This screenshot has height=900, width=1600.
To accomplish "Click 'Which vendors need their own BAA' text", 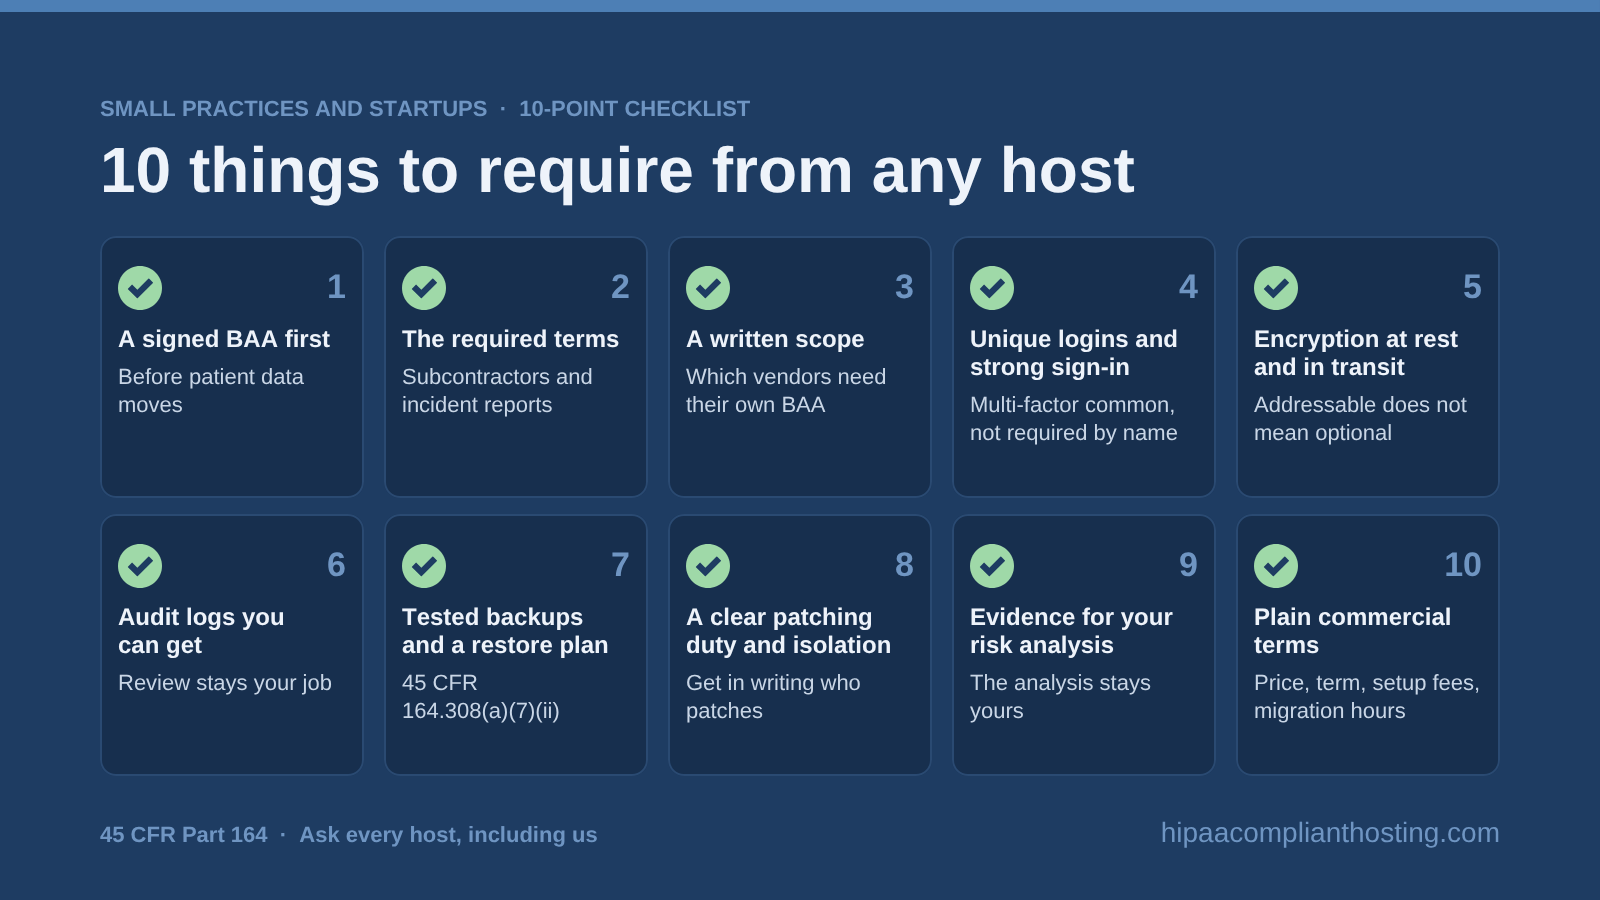I will (x=786, y=391).
